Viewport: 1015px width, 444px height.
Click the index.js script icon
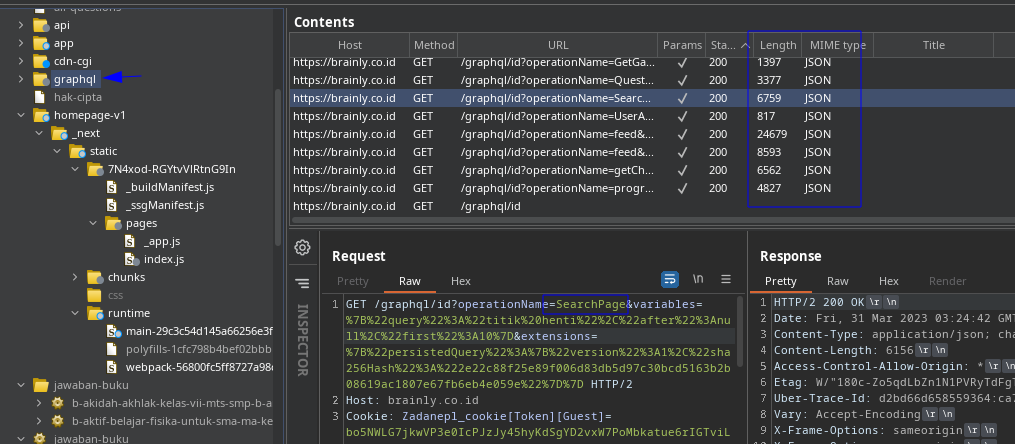[131, 260]
